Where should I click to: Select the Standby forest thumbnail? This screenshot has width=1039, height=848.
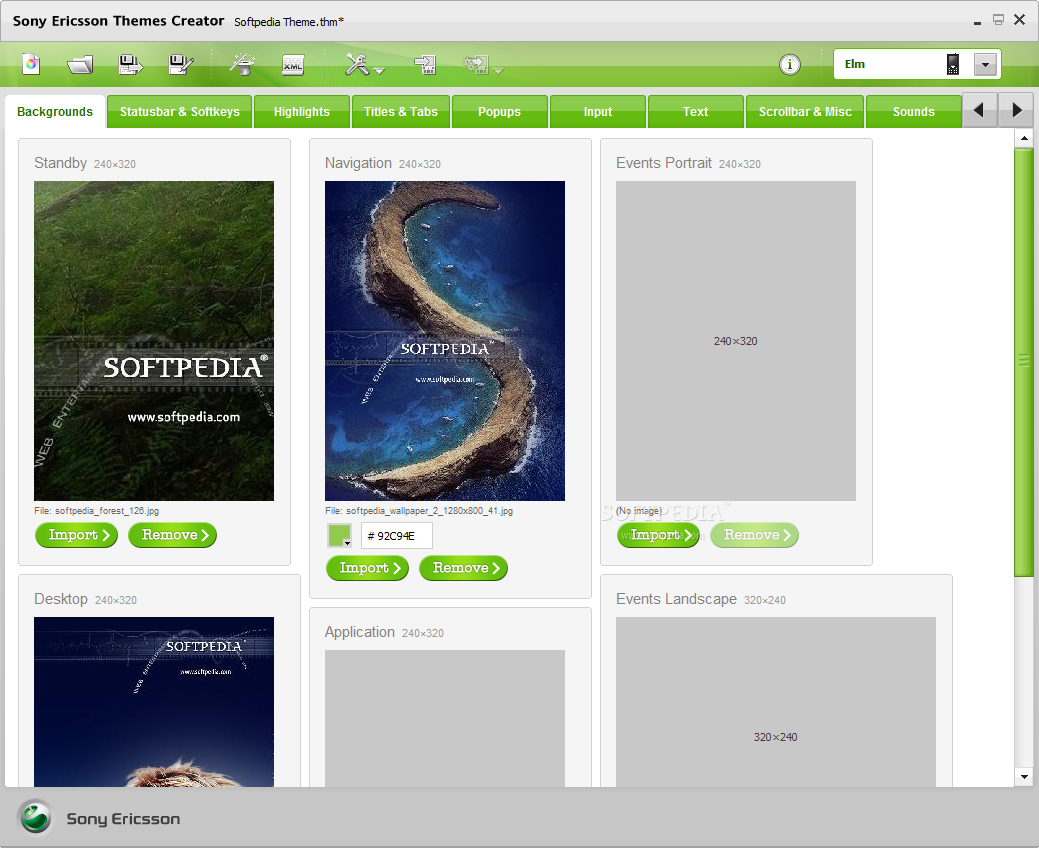tap(154, 341)
